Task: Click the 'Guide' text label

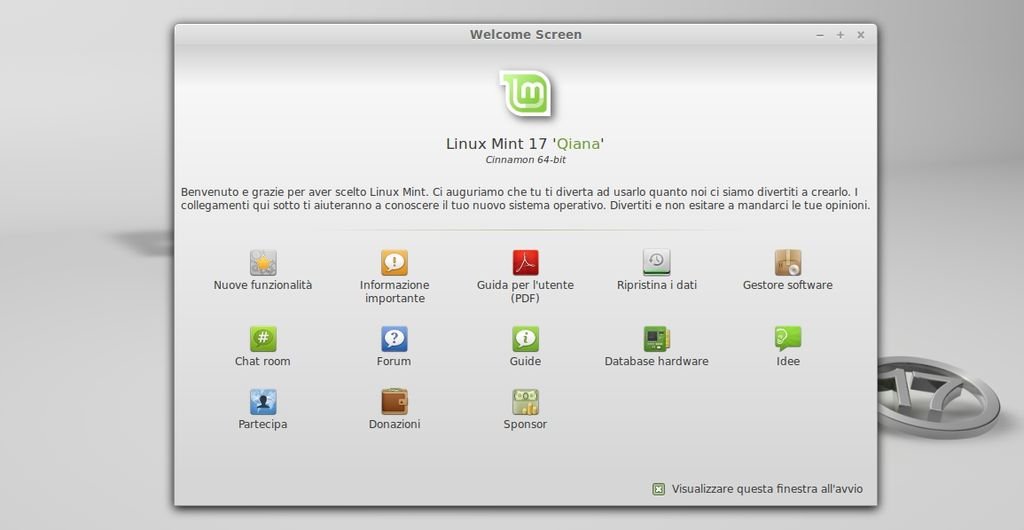Action: [525, 361]
